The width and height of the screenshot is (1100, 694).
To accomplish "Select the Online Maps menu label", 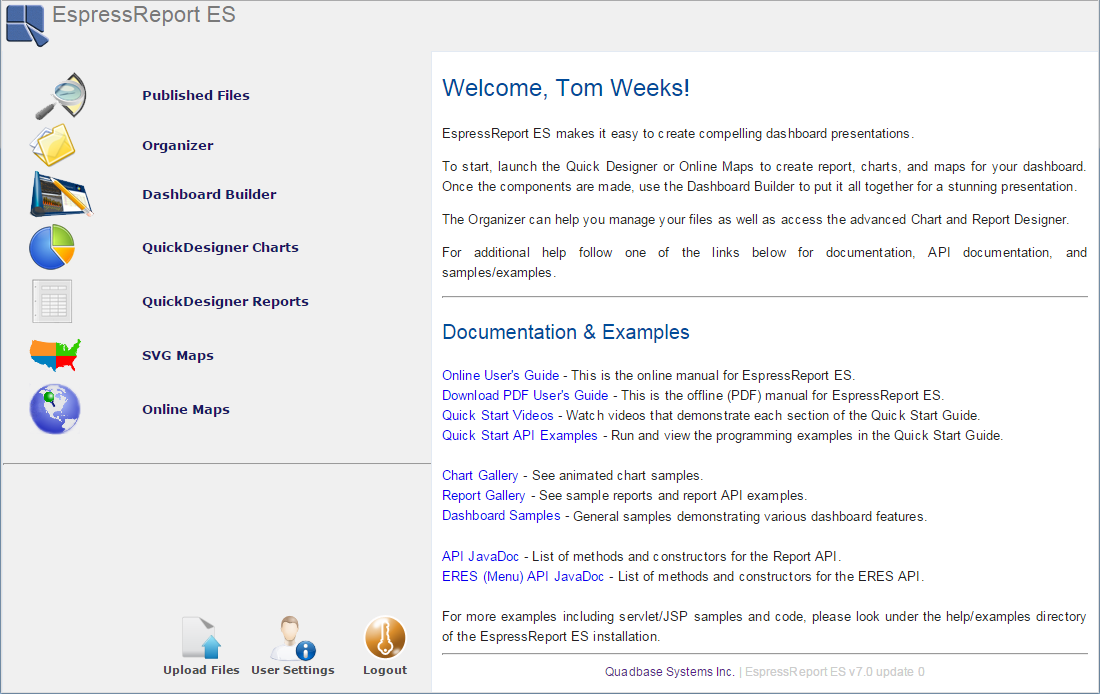I will pyautogui.click(x=186, y=410).
